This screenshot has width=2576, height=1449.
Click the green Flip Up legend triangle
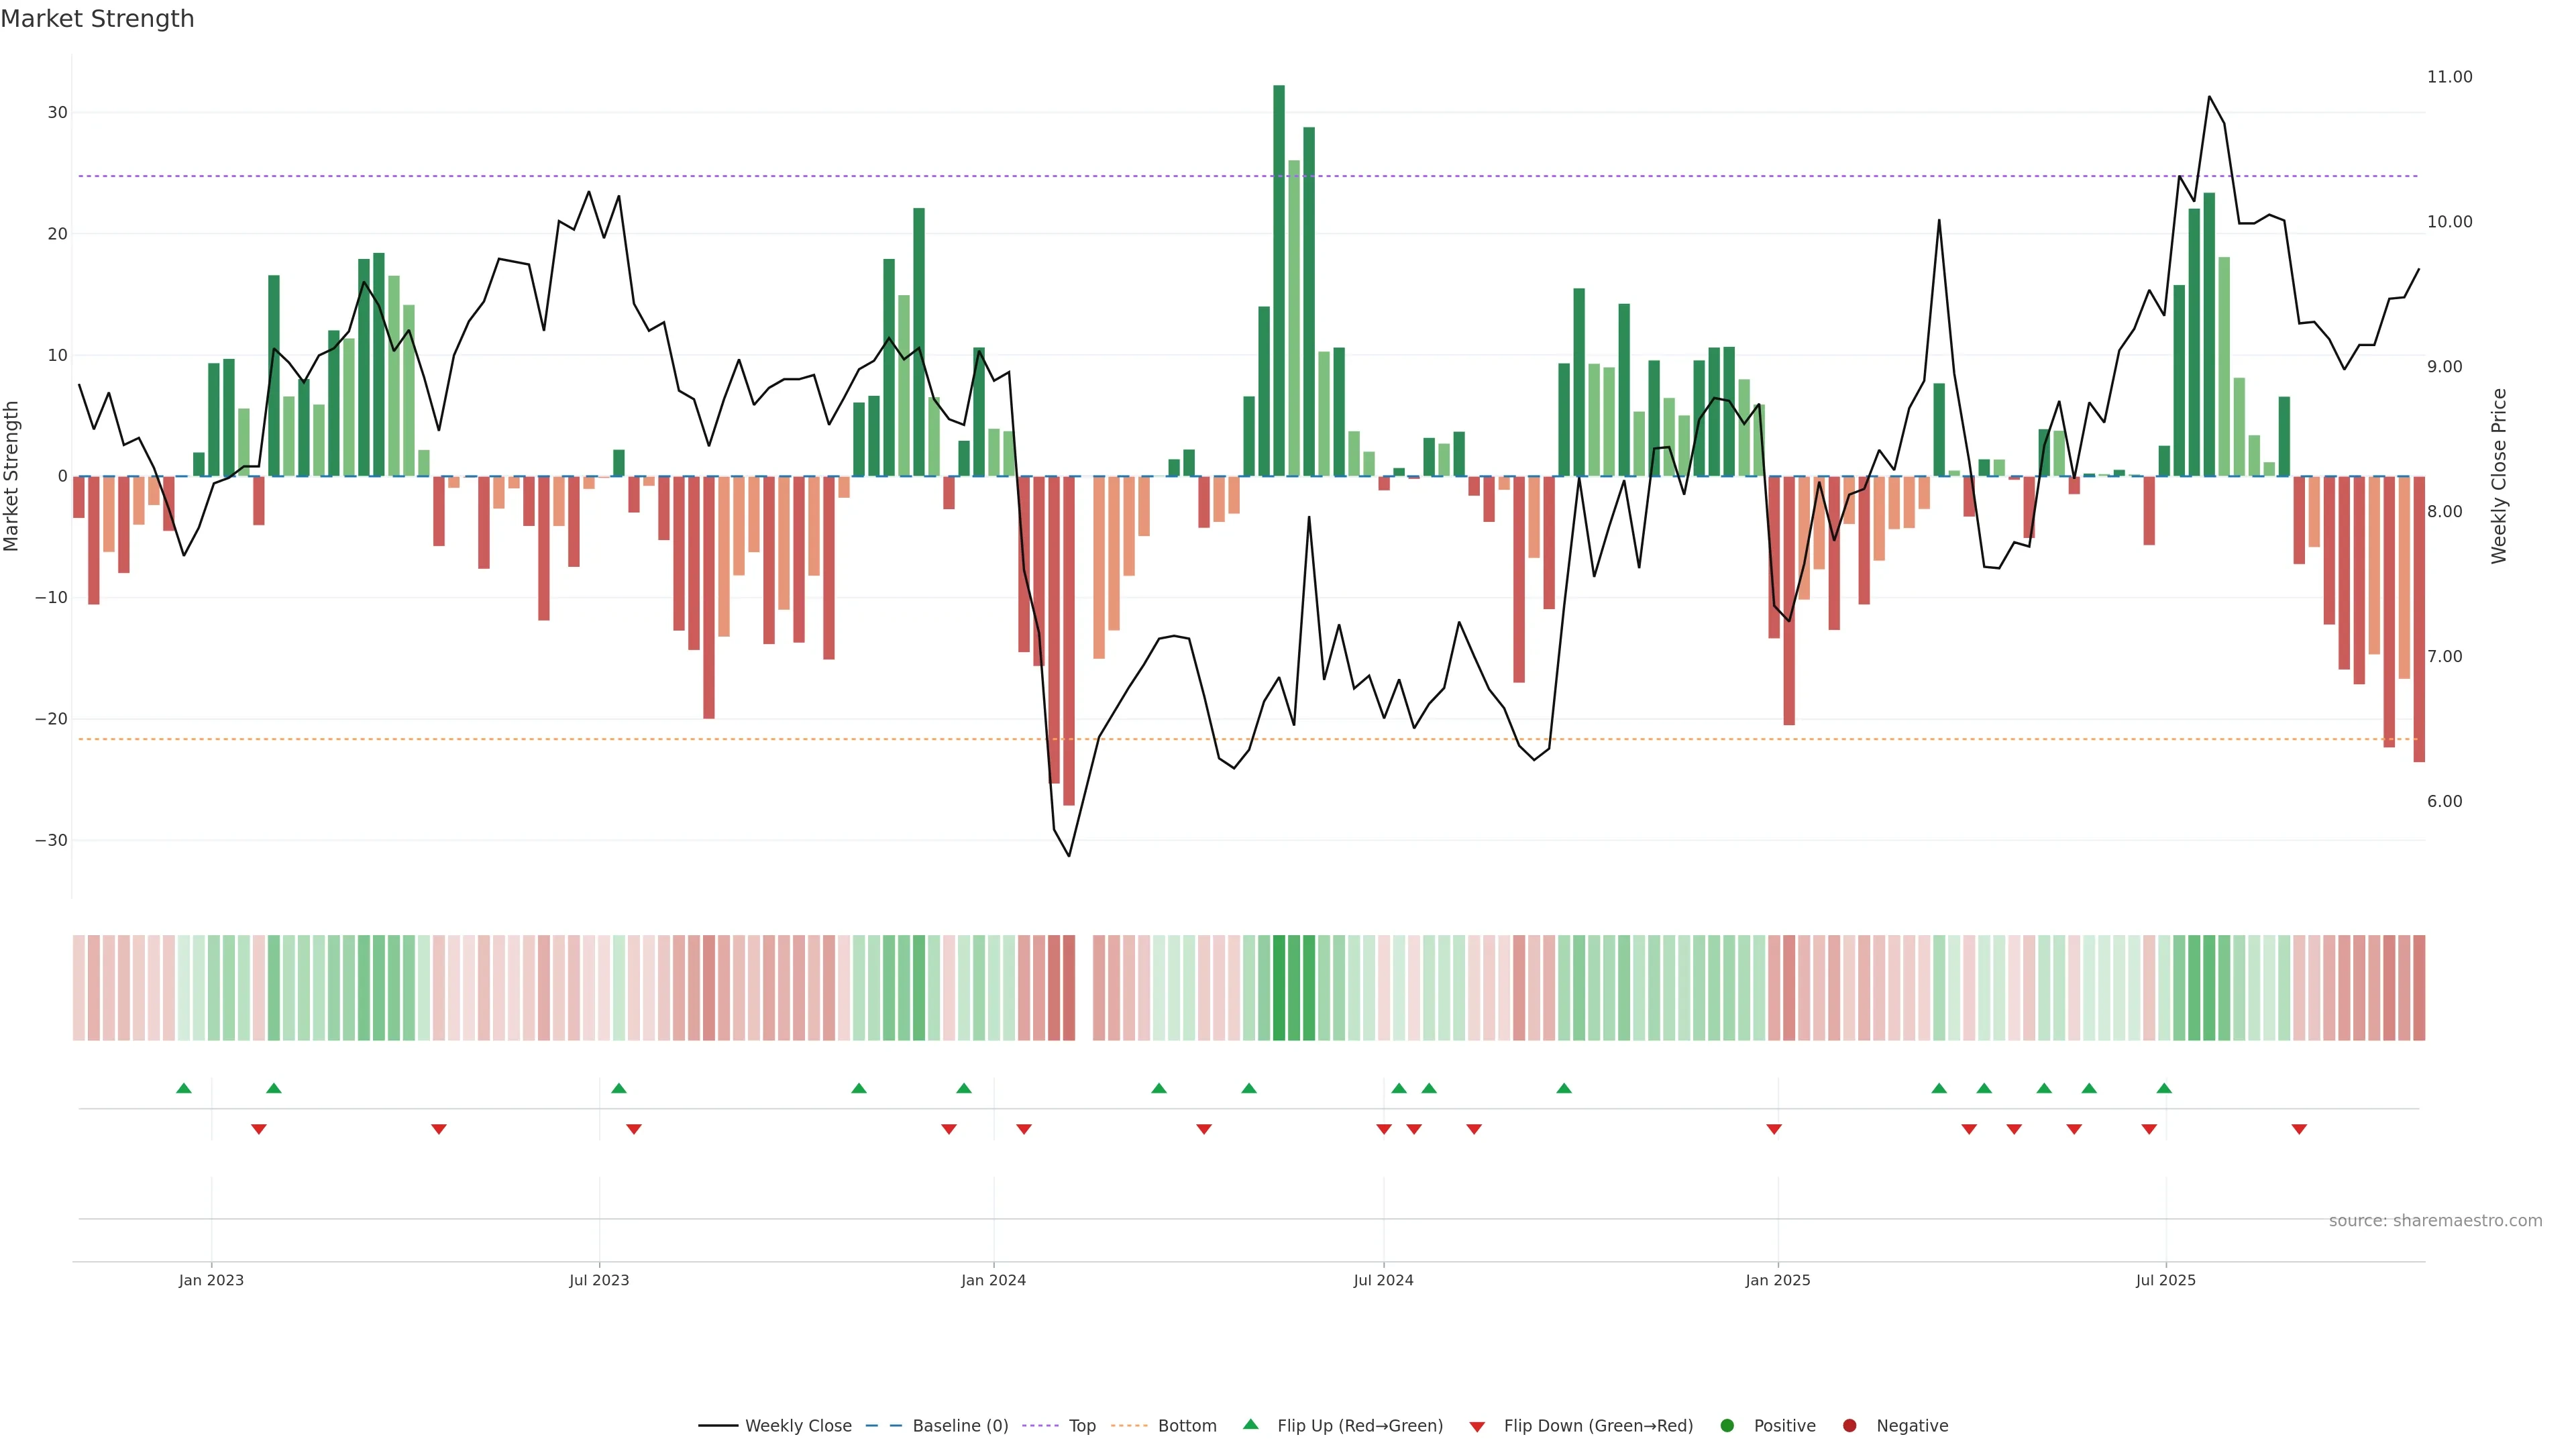(x=1250, y=1425)
